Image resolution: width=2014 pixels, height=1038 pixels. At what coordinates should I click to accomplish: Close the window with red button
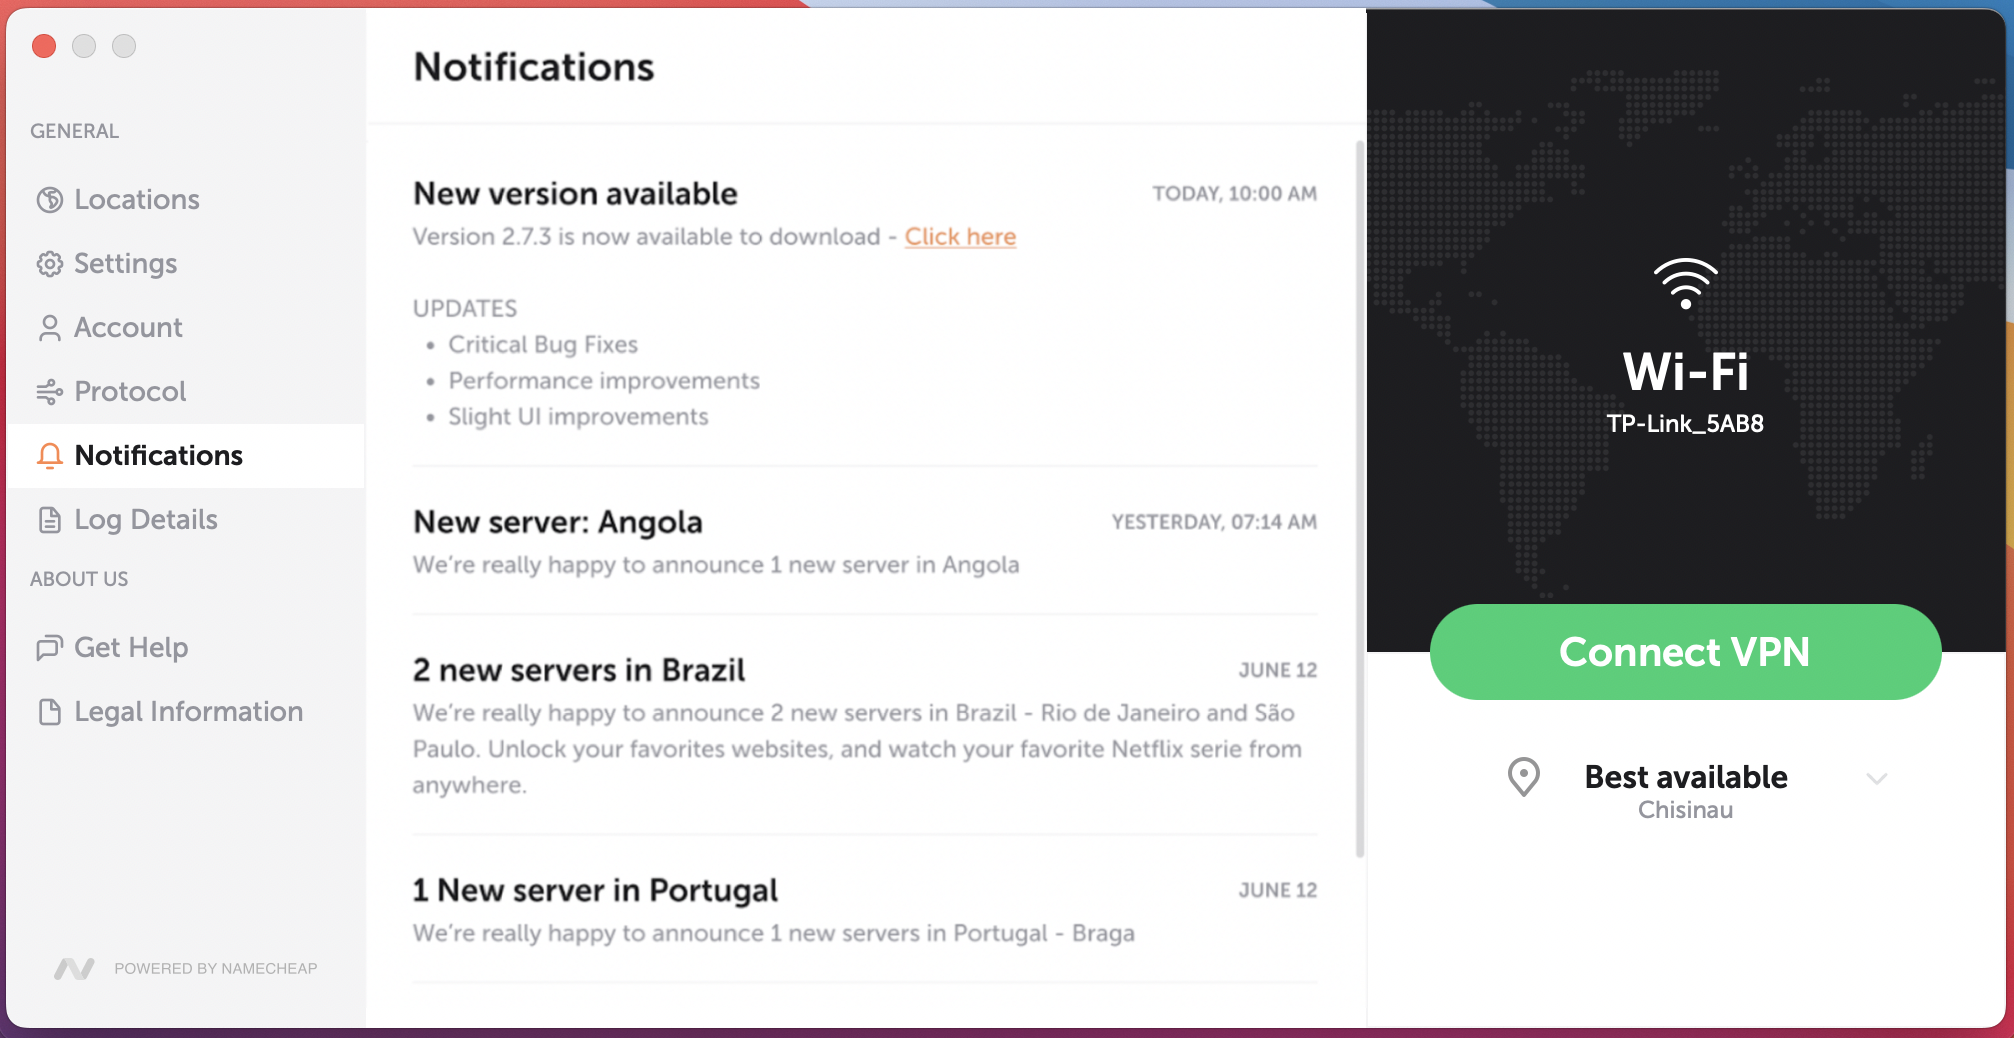coord(44,46)
